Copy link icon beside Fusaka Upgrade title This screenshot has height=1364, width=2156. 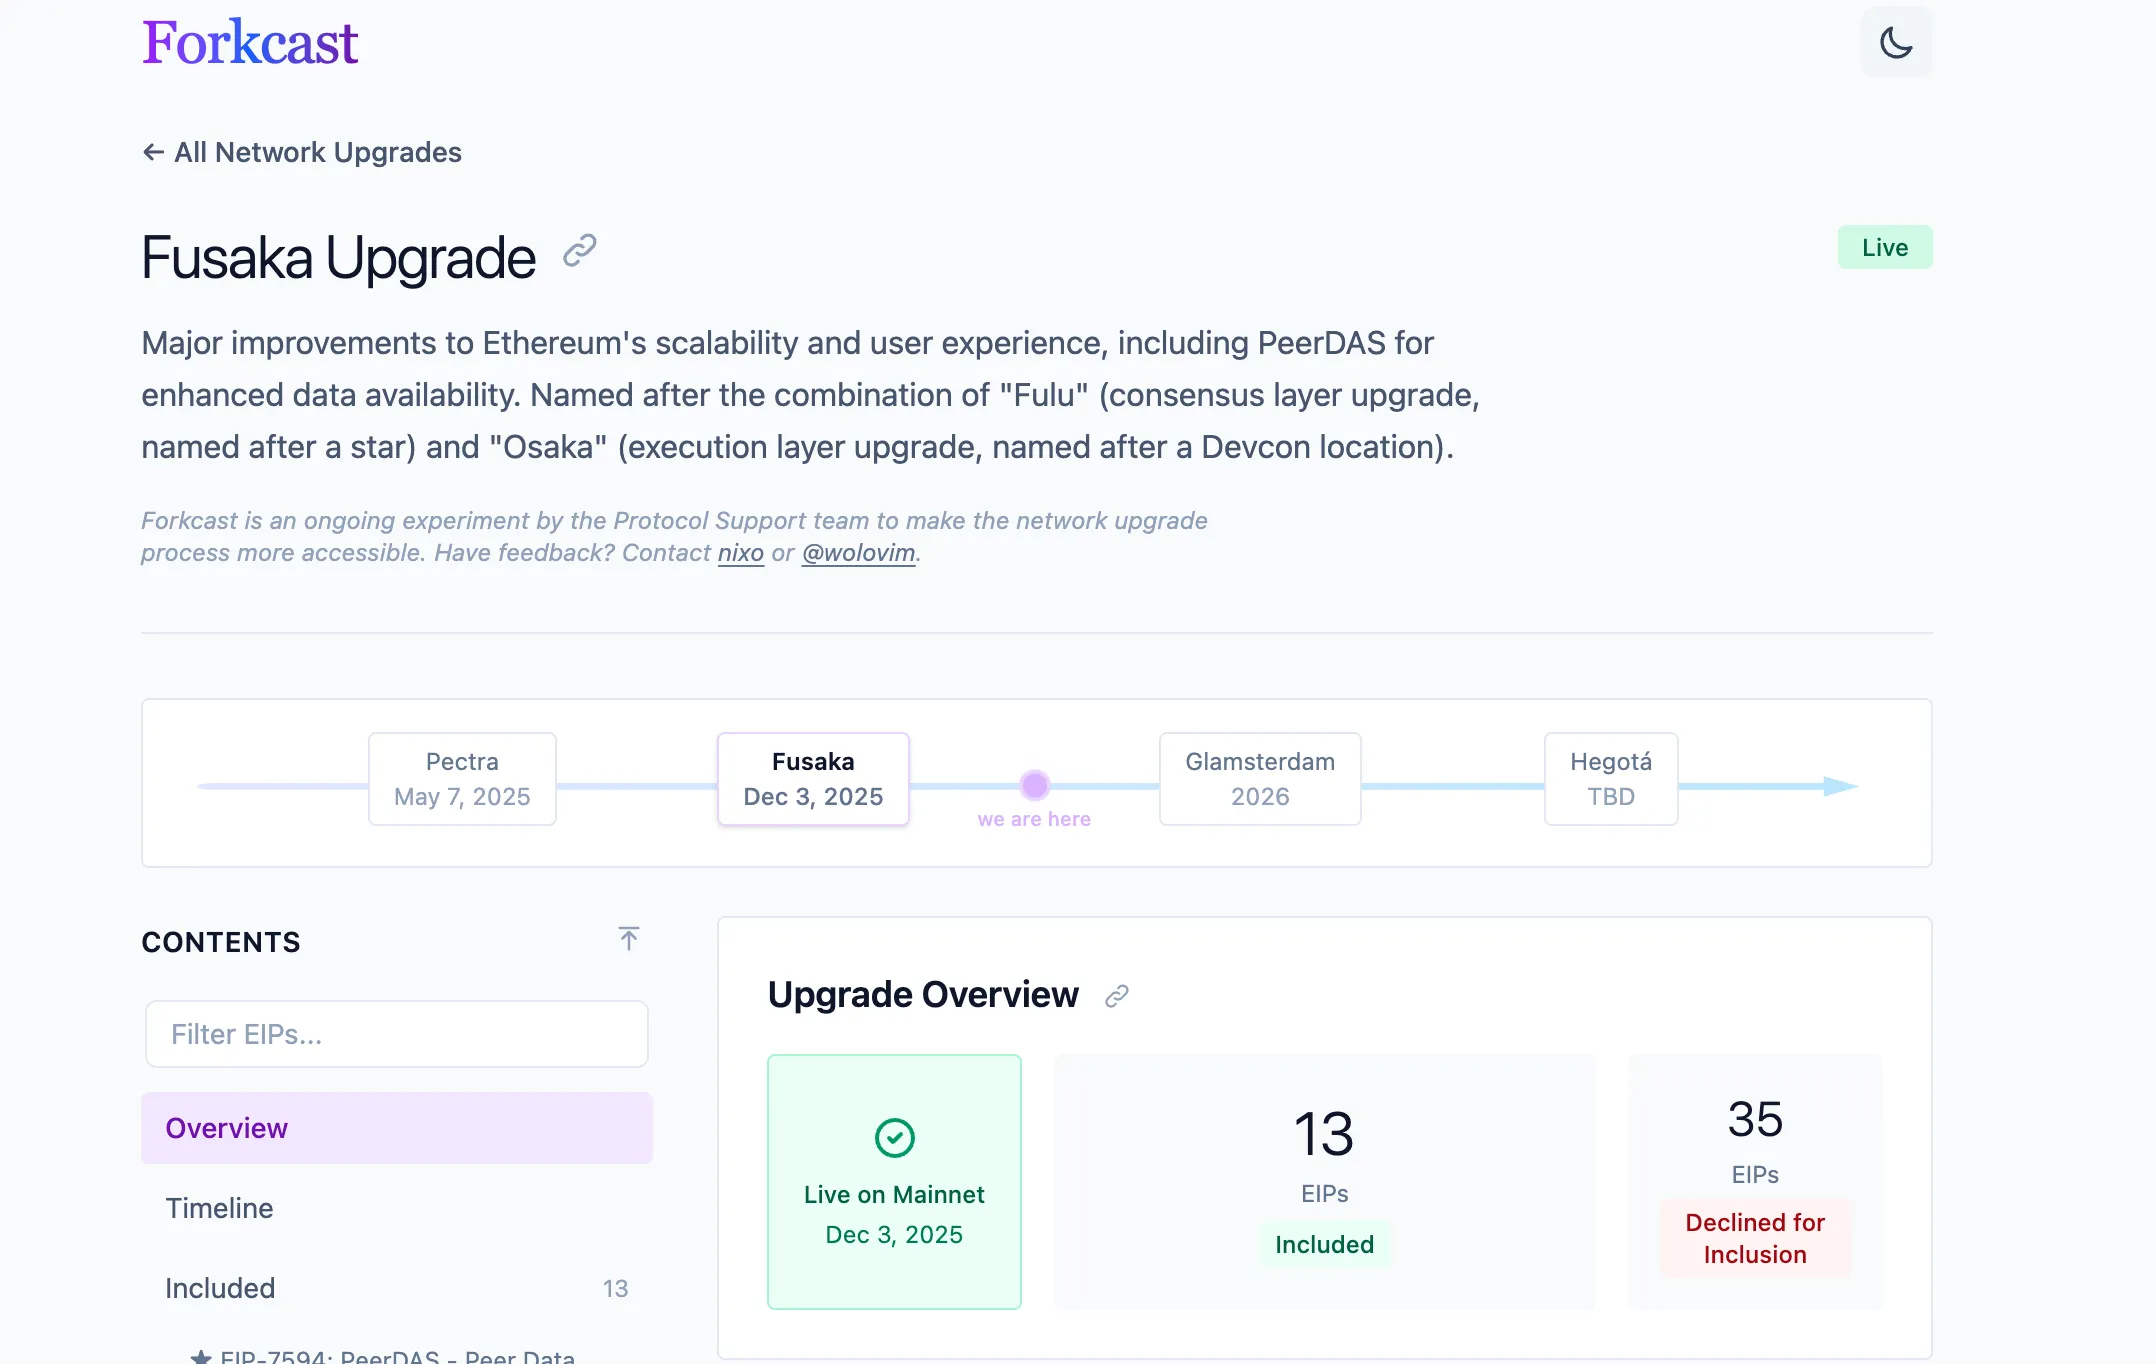579,251
